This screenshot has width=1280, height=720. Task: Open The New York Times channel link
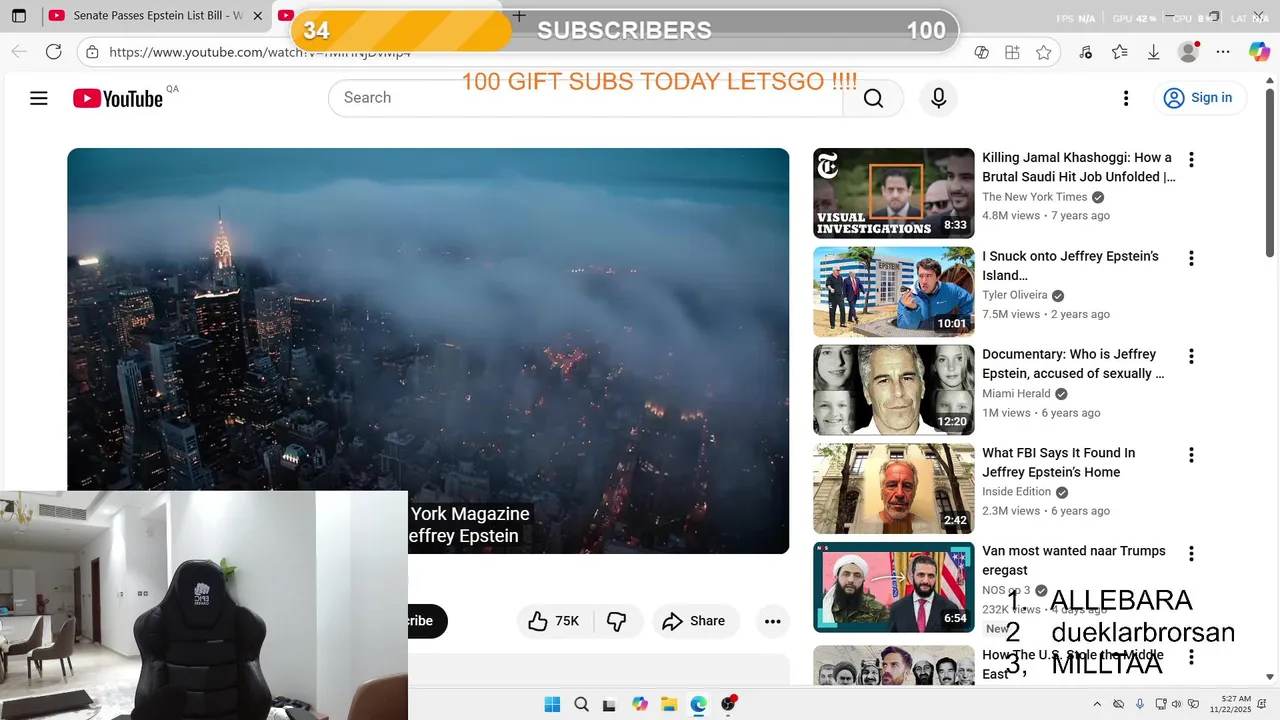(1034, 197)
